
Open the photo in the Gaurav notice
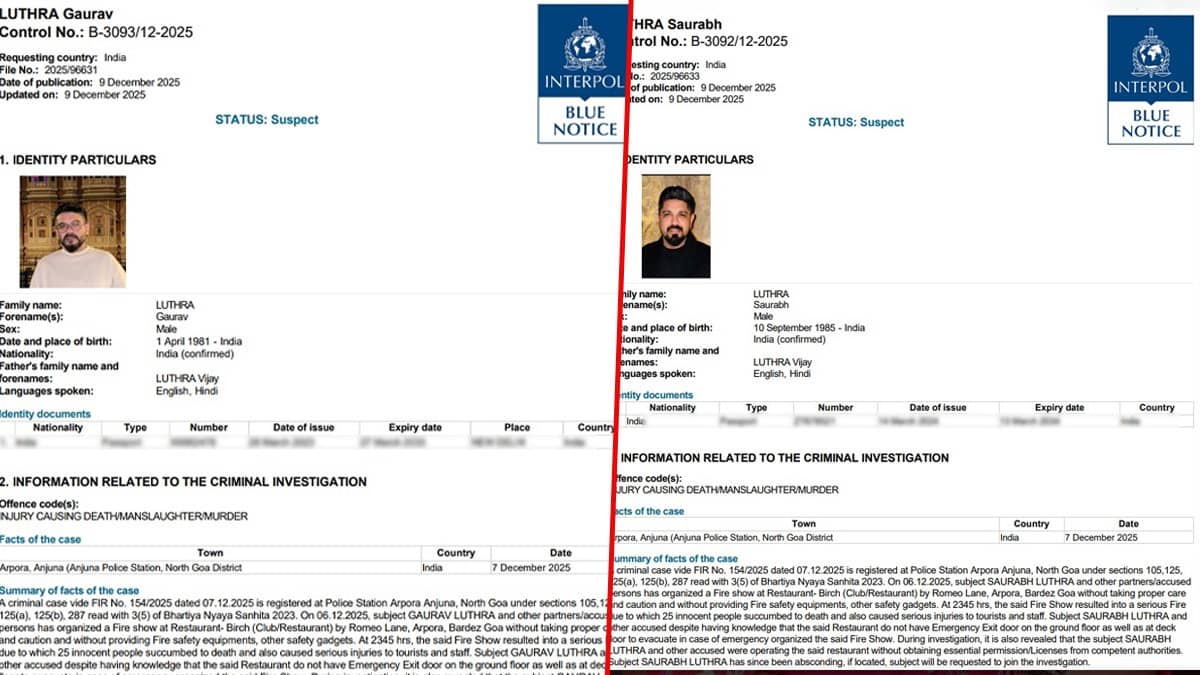(73, 232)
